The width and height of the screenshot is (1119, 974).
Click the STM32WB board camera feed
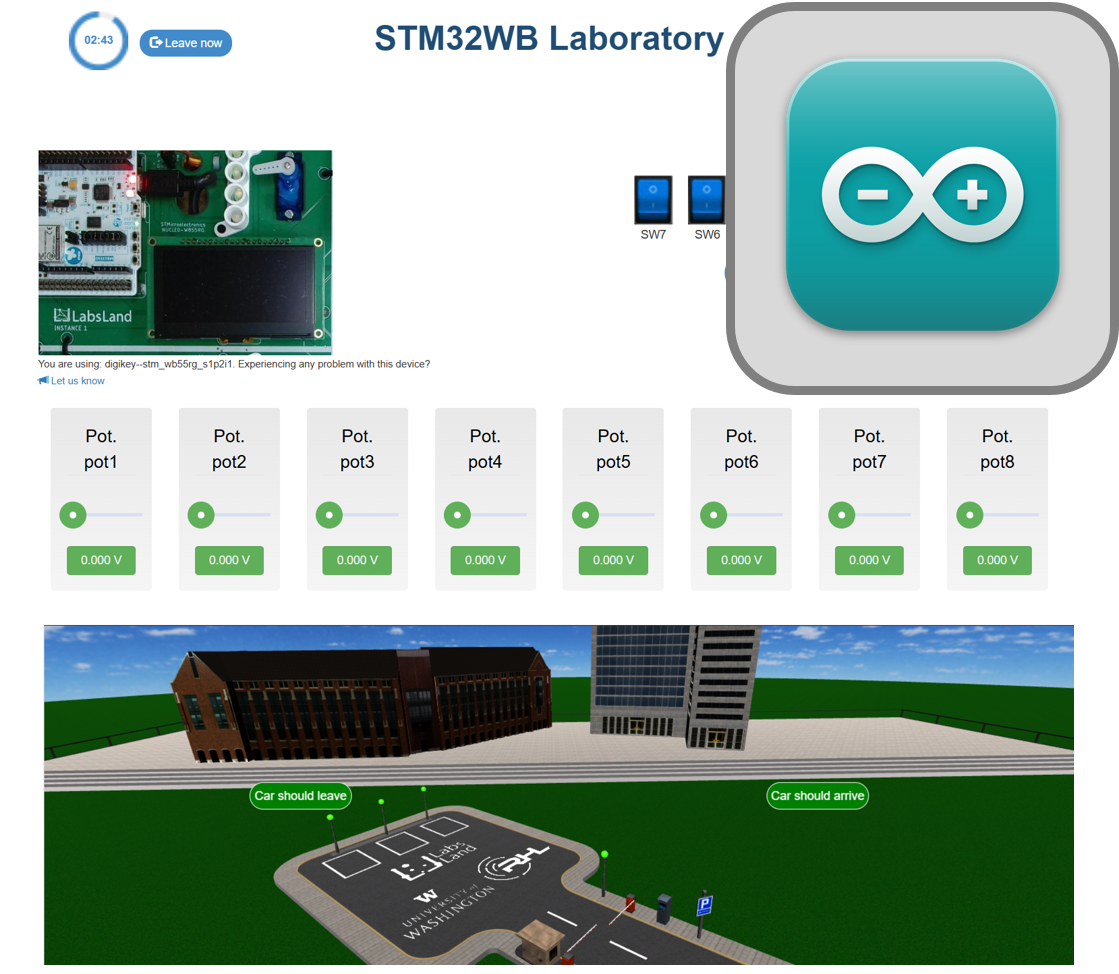(185, 252)
